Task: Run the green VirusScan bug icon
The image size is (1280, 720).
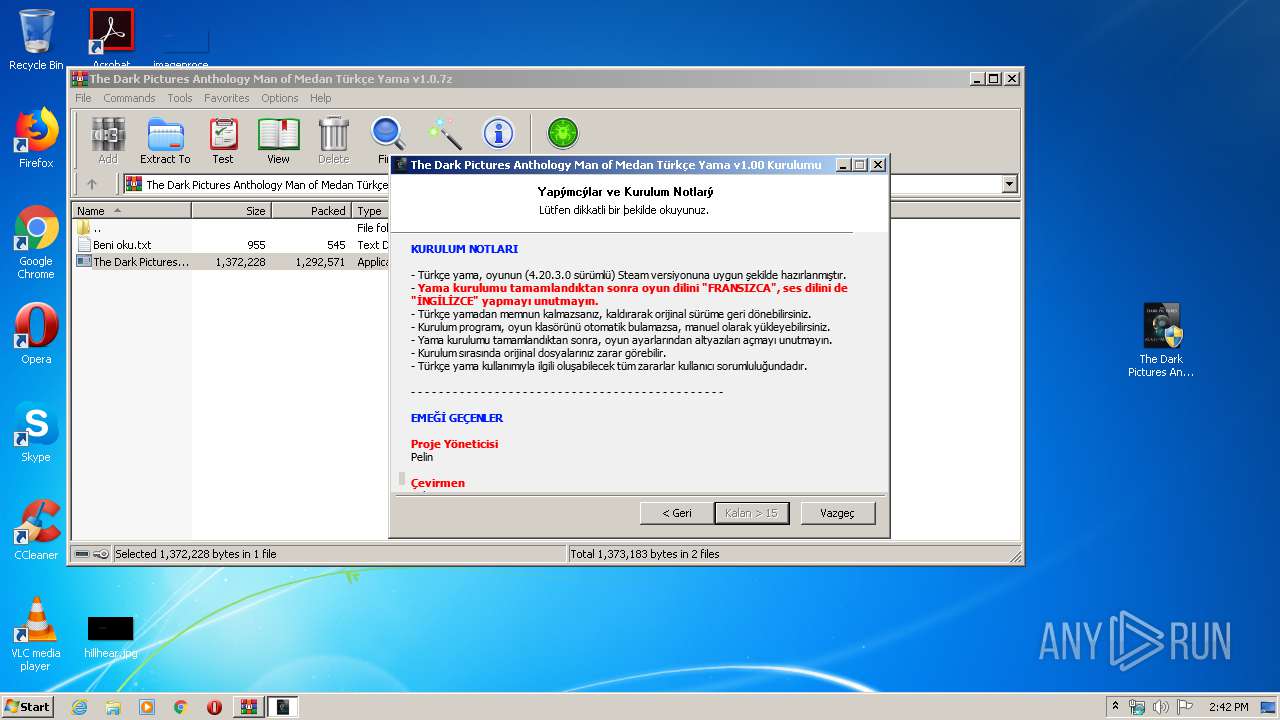Action: (563, 134)
